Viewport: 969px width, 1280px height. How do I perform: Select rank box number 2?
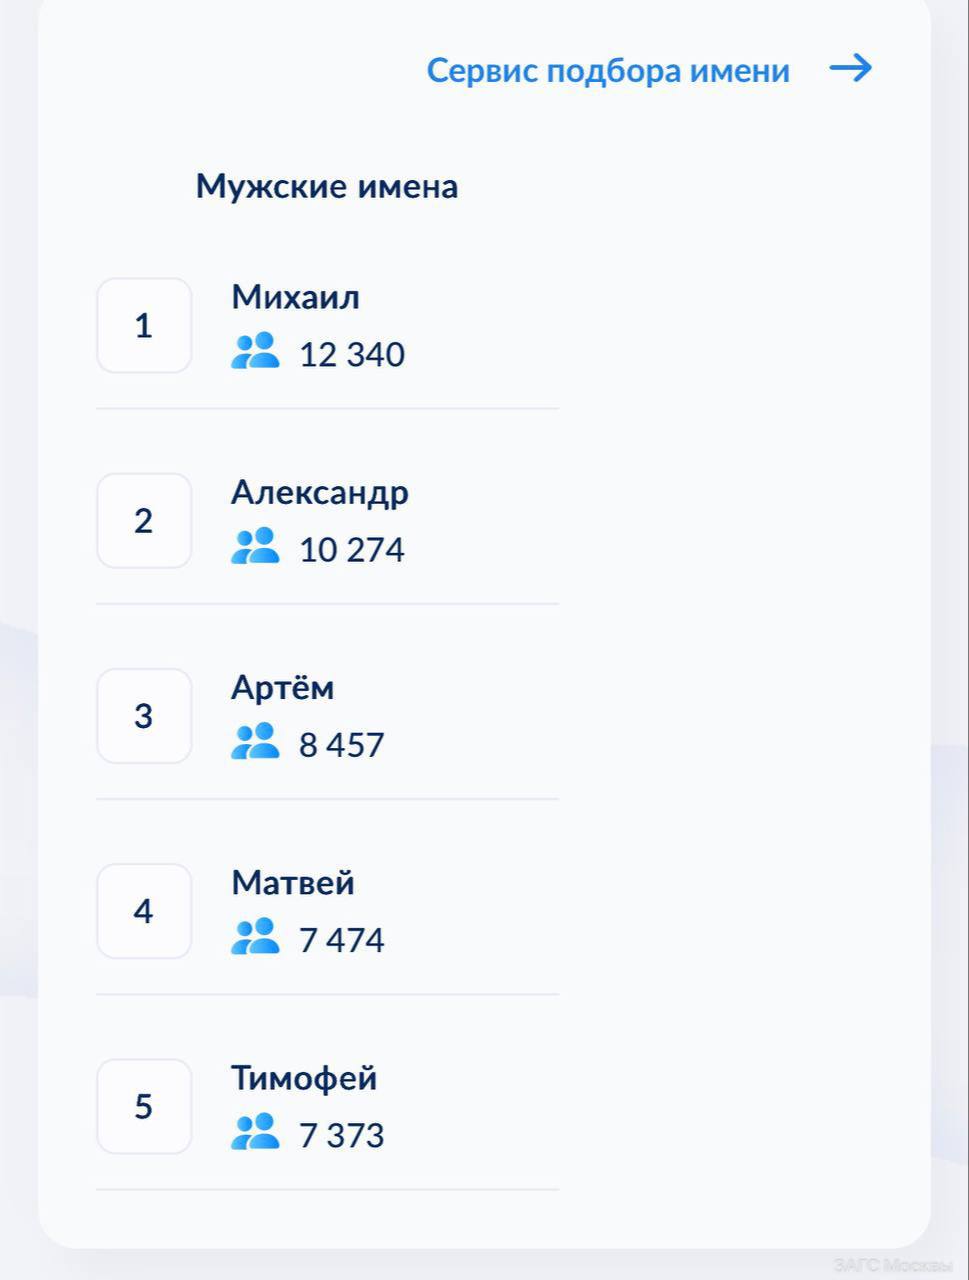click(144, 521)
